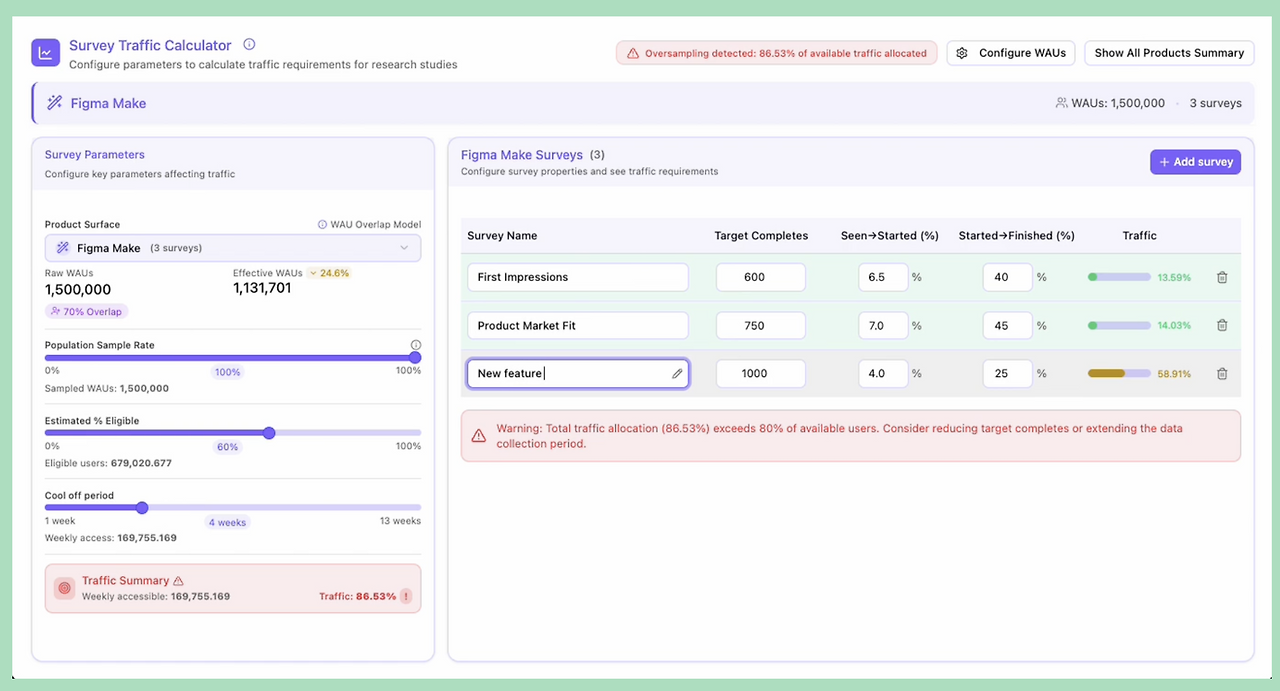Click Weekly access: 169,755.169 text

tap(111, 538)
